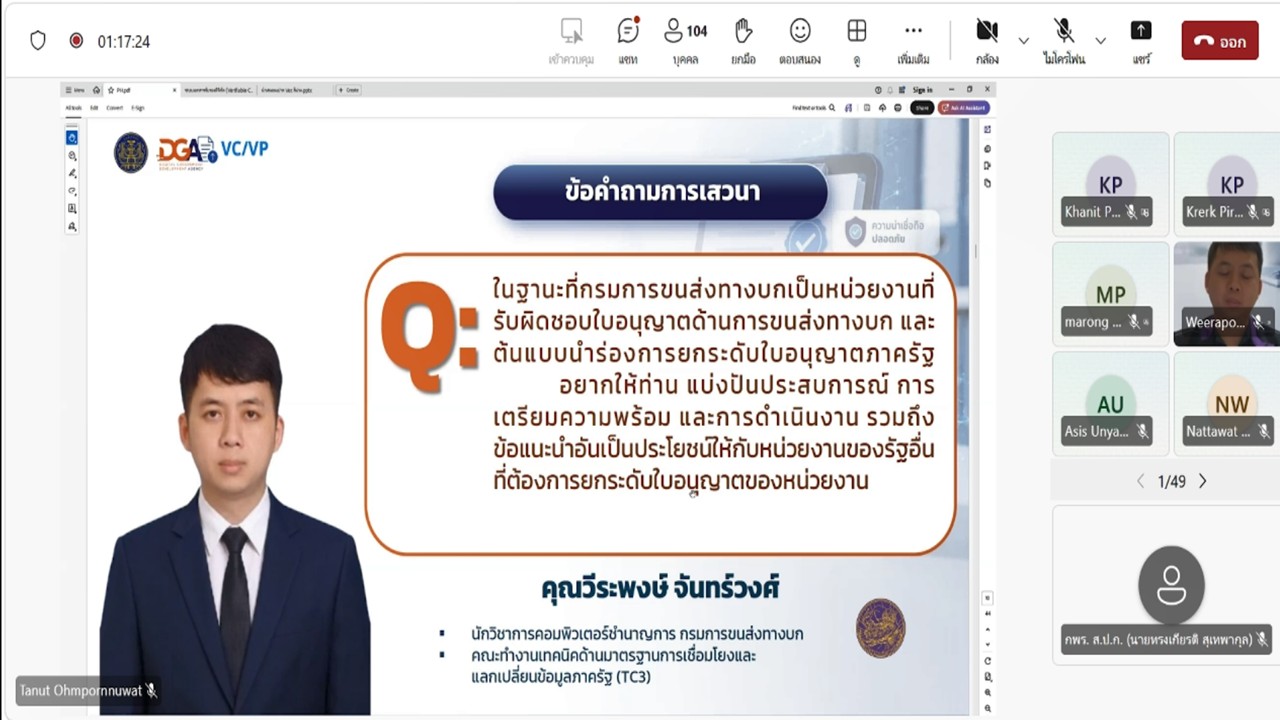Click the shield security icon

38,41
